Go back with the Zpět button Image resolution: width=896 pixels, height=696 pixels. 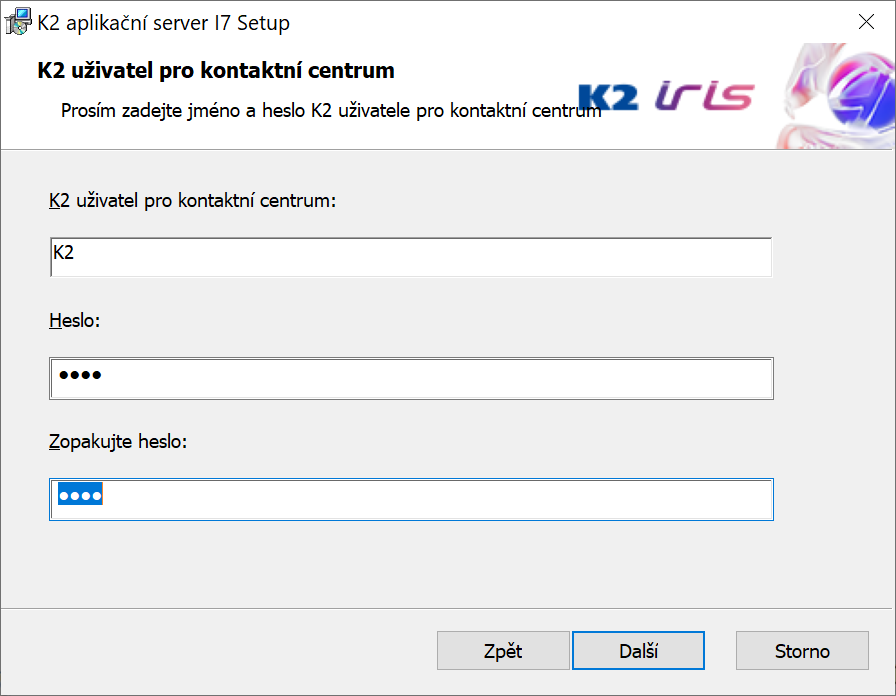503,651
